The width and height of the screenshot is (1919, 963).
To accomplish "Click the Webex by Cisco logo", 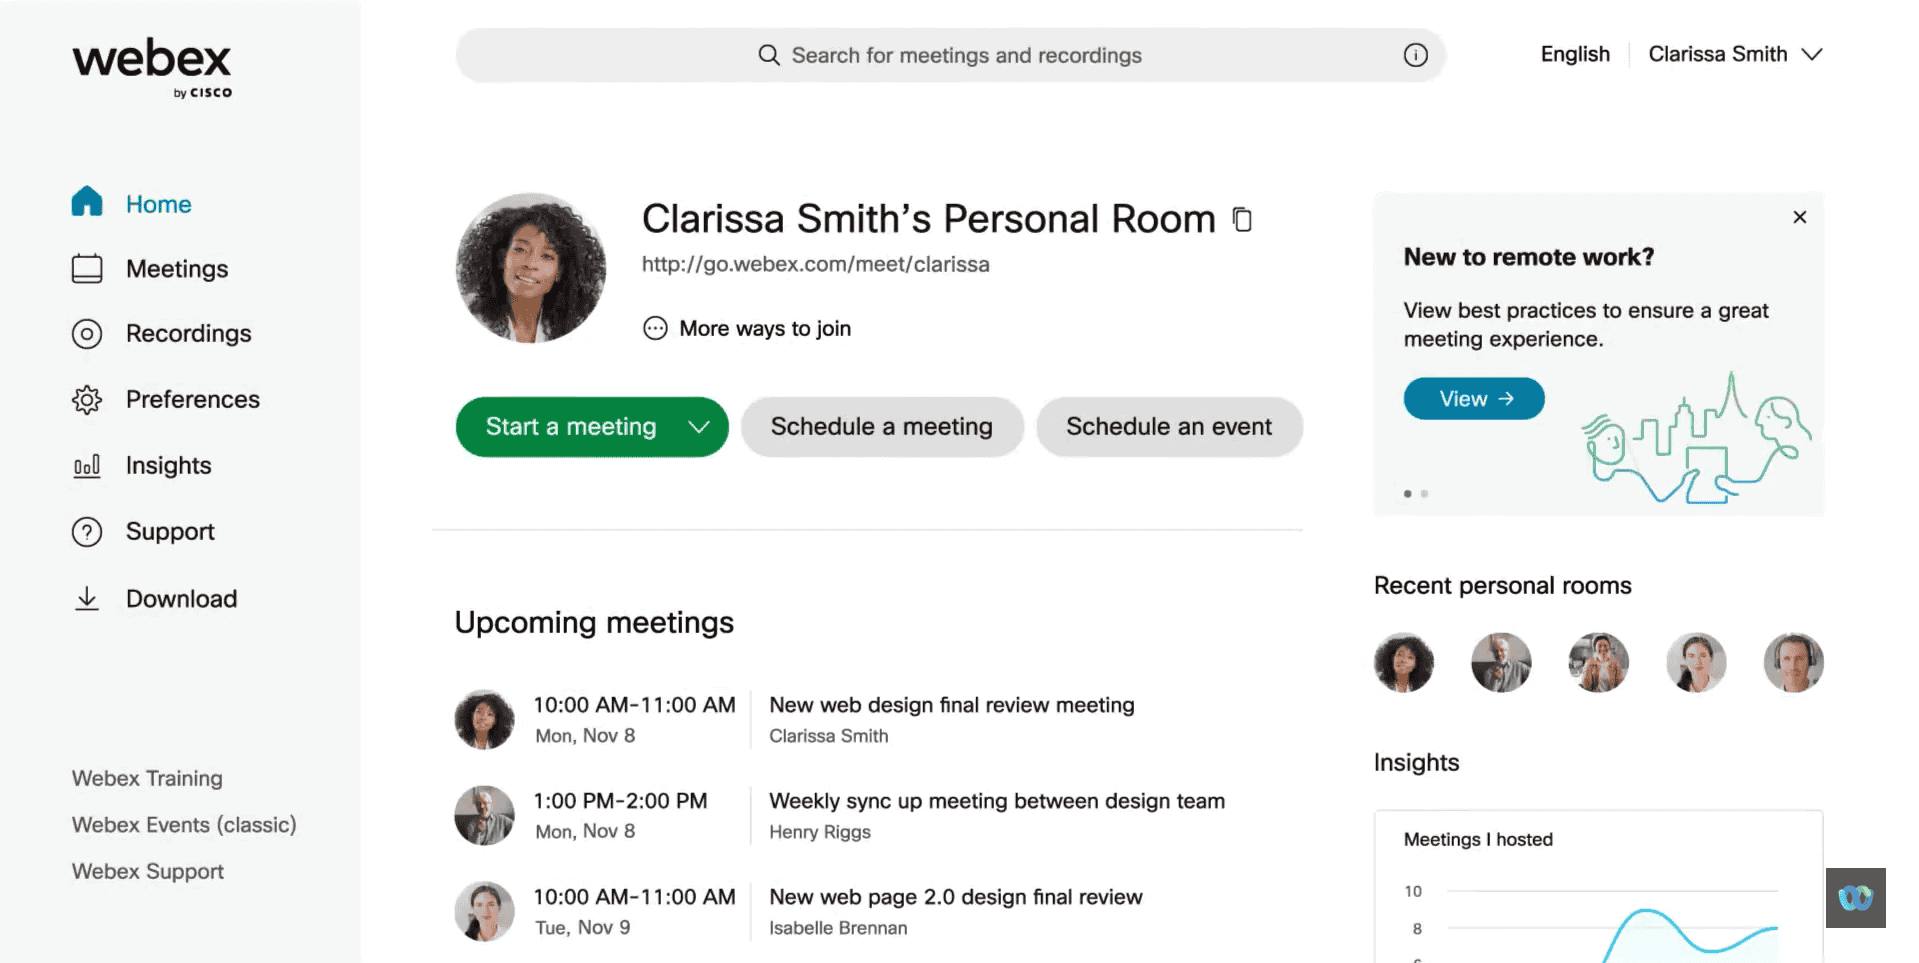I will coord(152,68).
